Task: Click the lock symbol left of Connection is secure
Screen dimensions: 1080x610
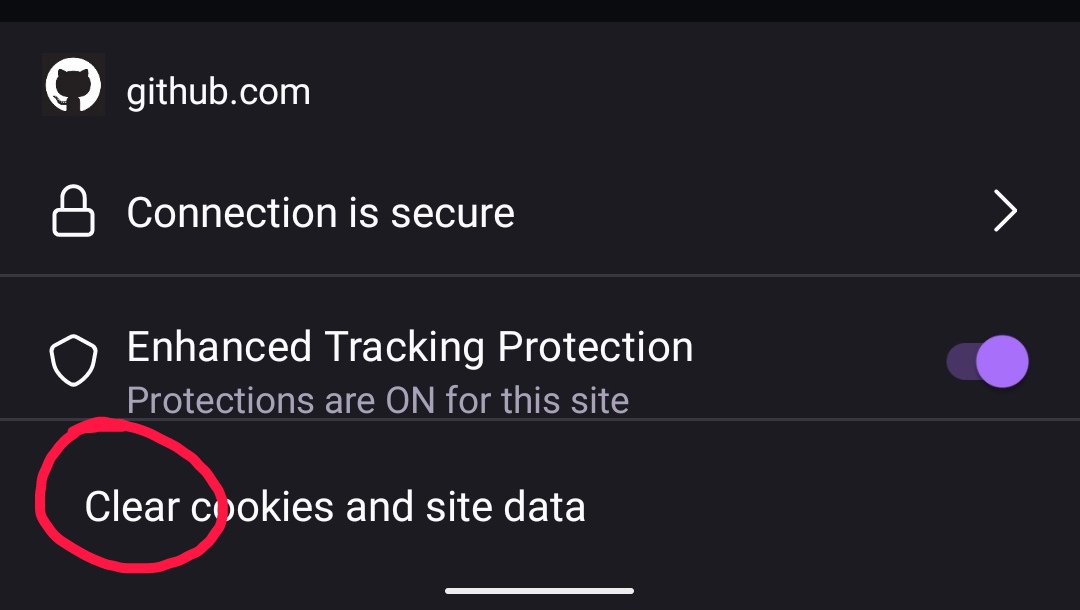Action: [x=73, y=211]
